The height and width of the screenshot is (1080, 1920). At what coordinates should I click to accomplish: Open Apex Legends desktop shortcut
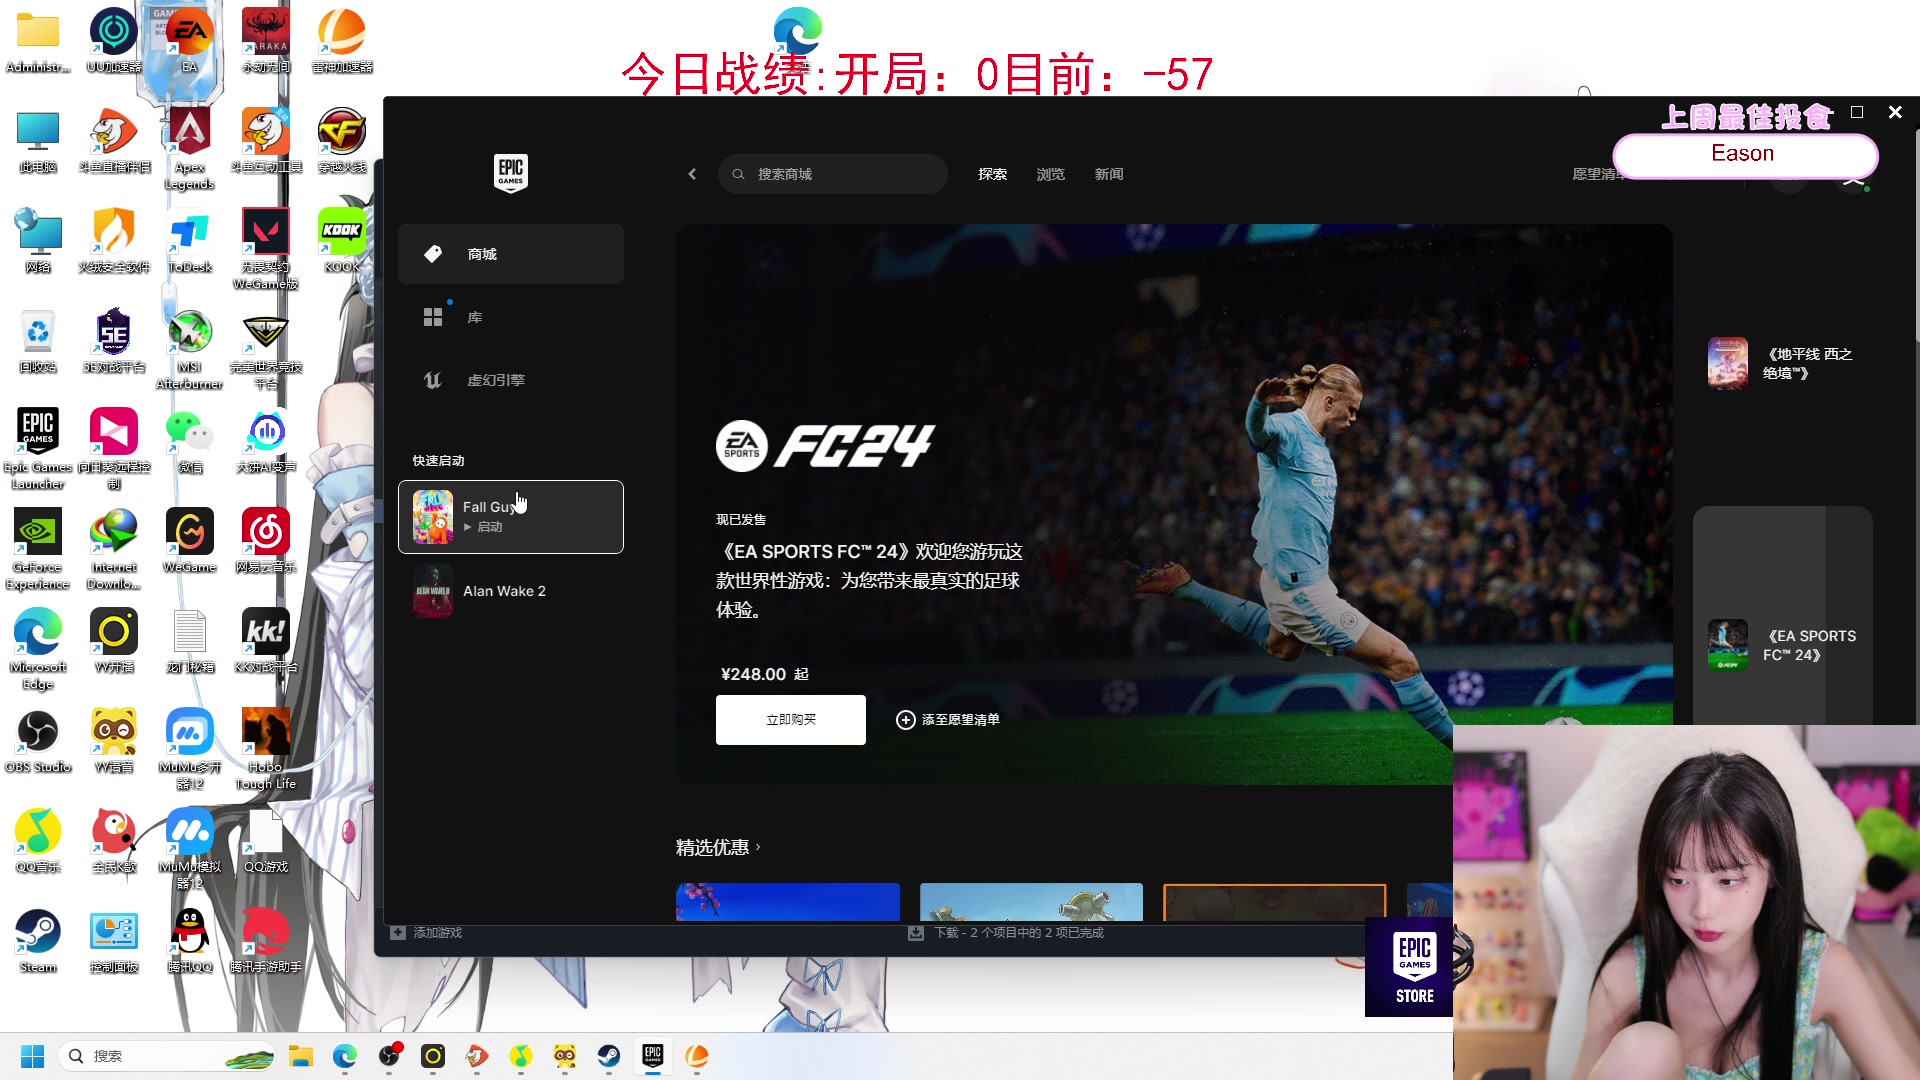click(x=189, y=150)
